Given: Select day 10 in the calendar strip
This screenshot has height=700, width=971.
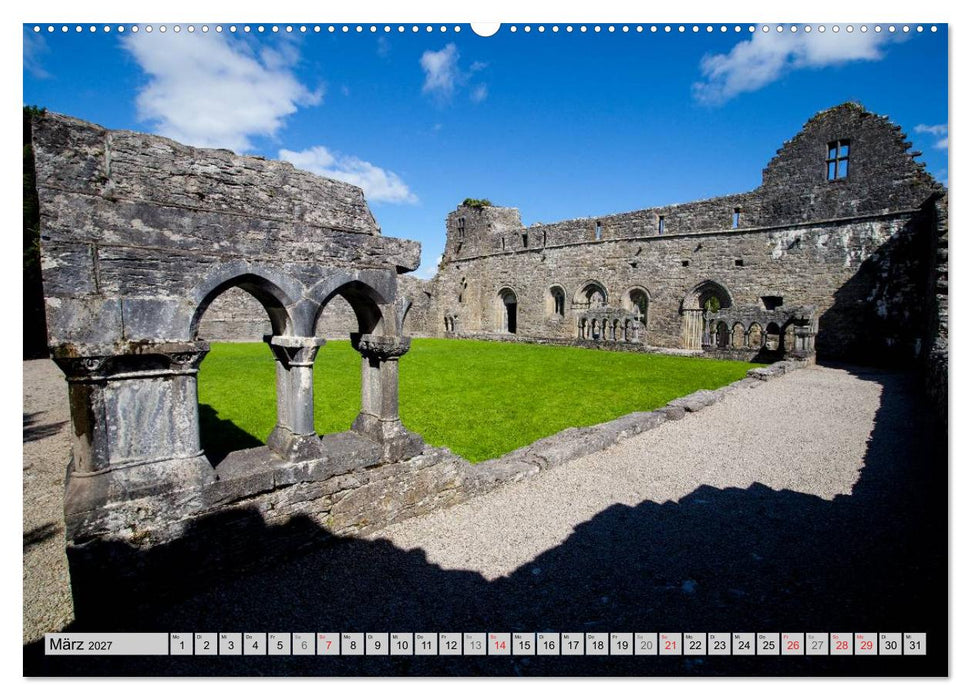Looking at the screenshot, I should 401,644.
